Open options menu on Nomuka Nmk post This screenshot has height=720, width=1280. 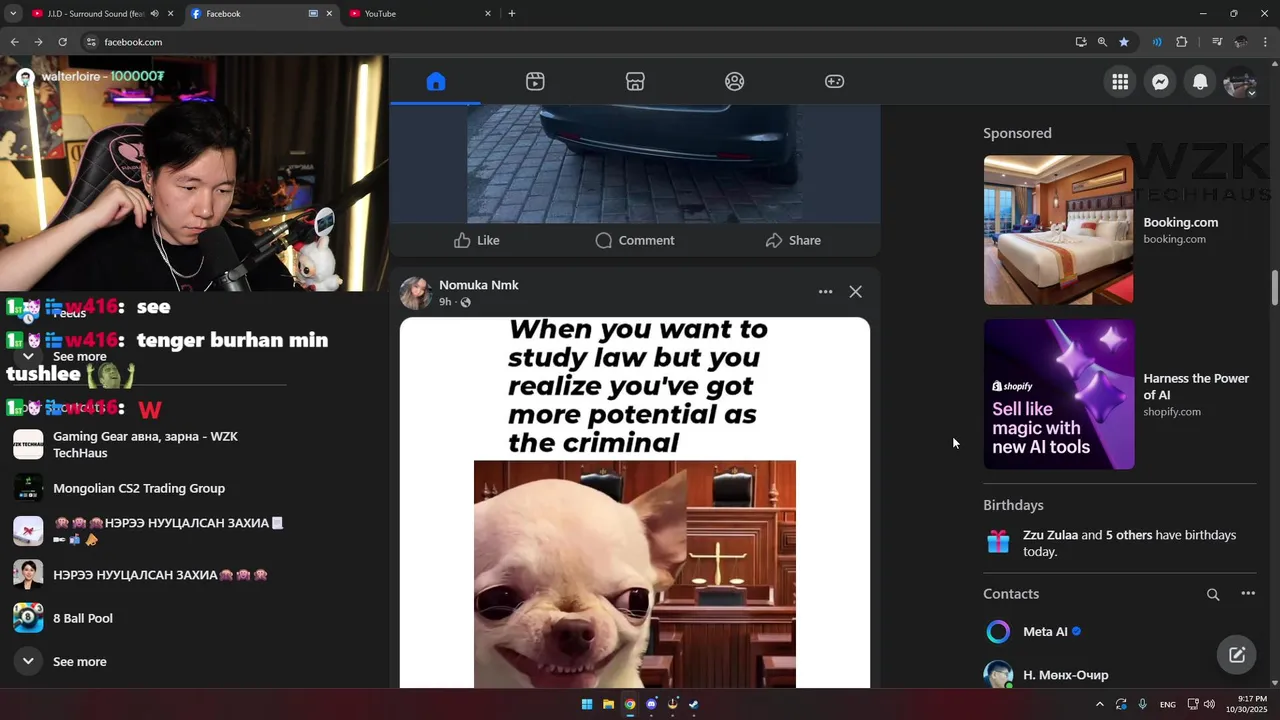coord(825,292)
